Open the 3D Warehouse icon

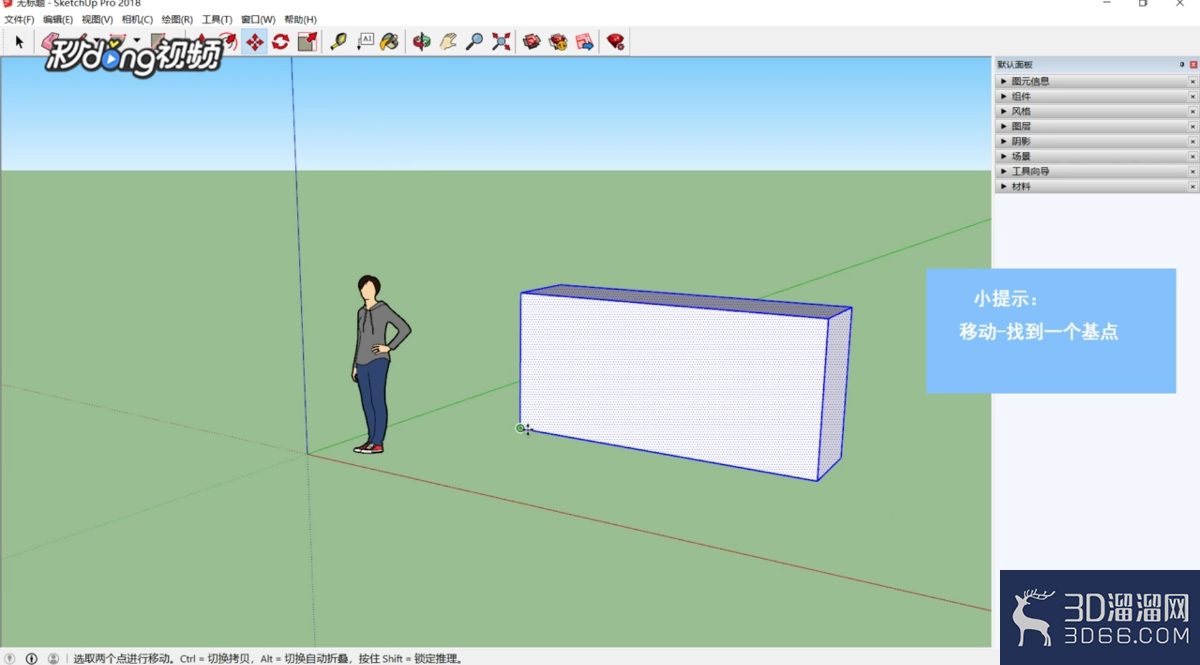532,42
